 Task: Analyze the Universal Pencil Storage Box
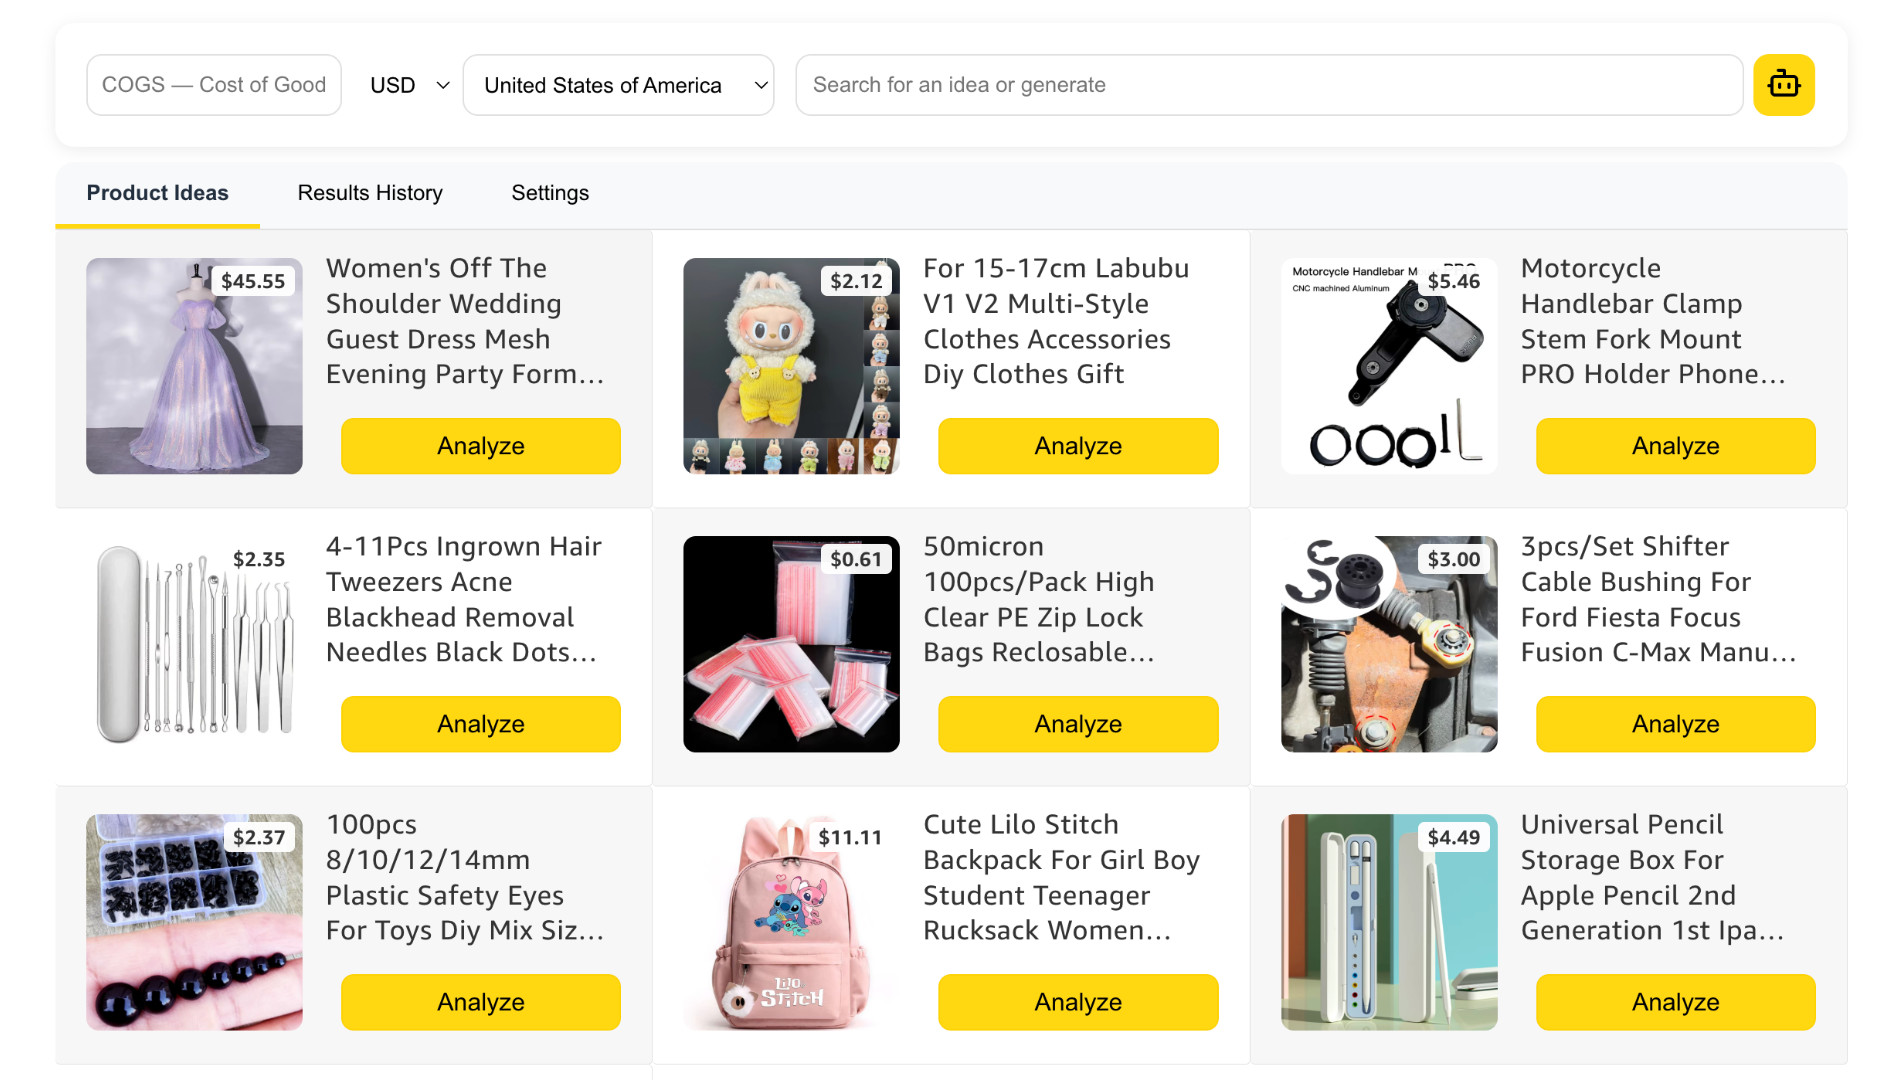pos(1674,1002)
